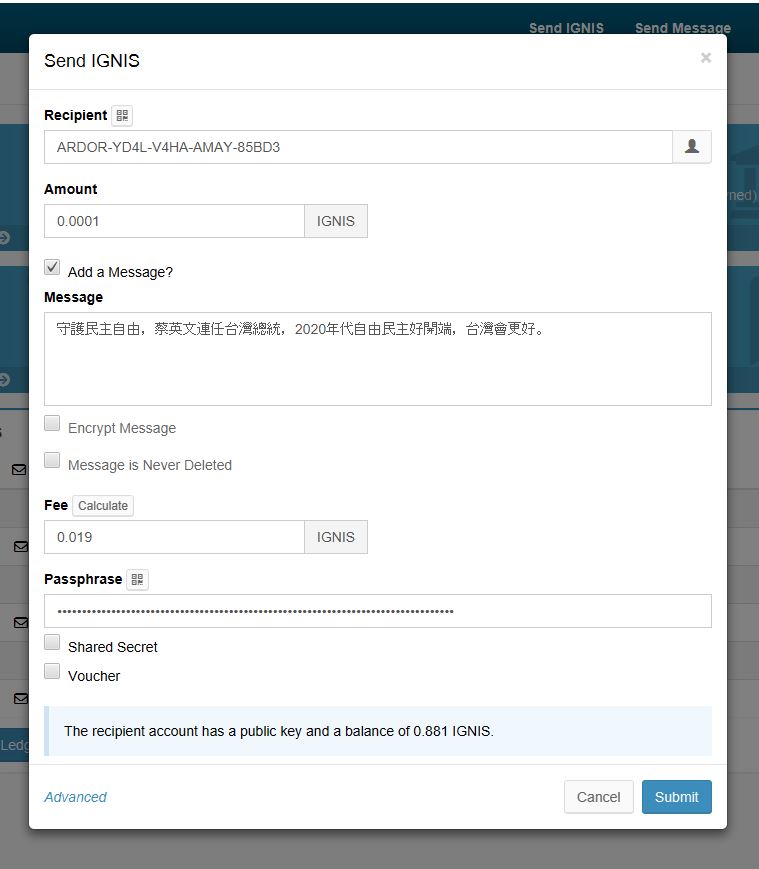The height and width of the screenshot is (869, 759).
Task: Cancel the Send IGNIS dialog
Action: tap(598, 797)
